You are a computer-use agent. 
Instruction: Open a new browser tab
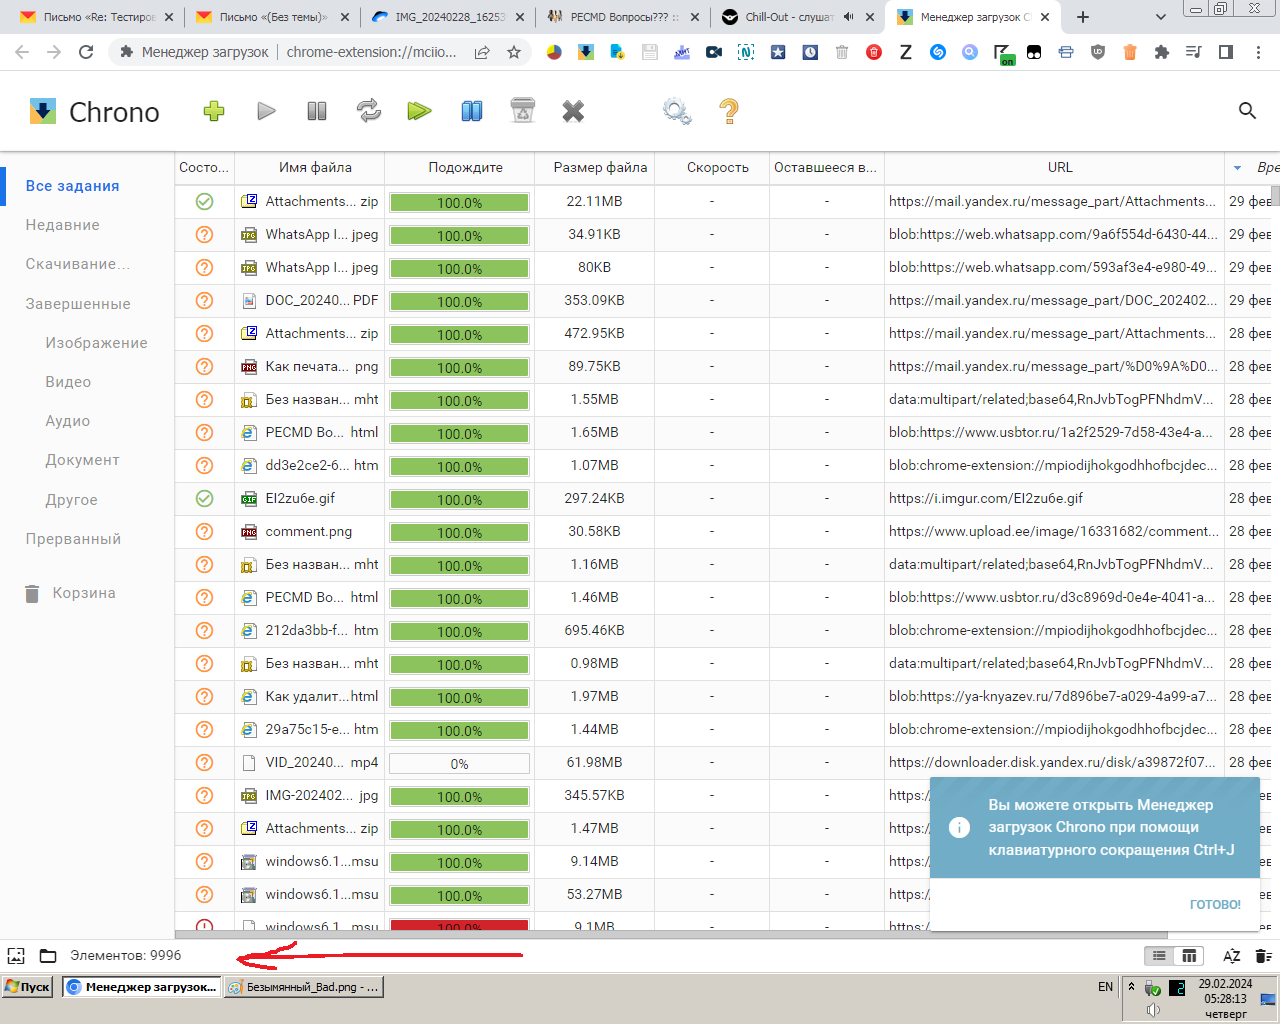pos(1082,17)
